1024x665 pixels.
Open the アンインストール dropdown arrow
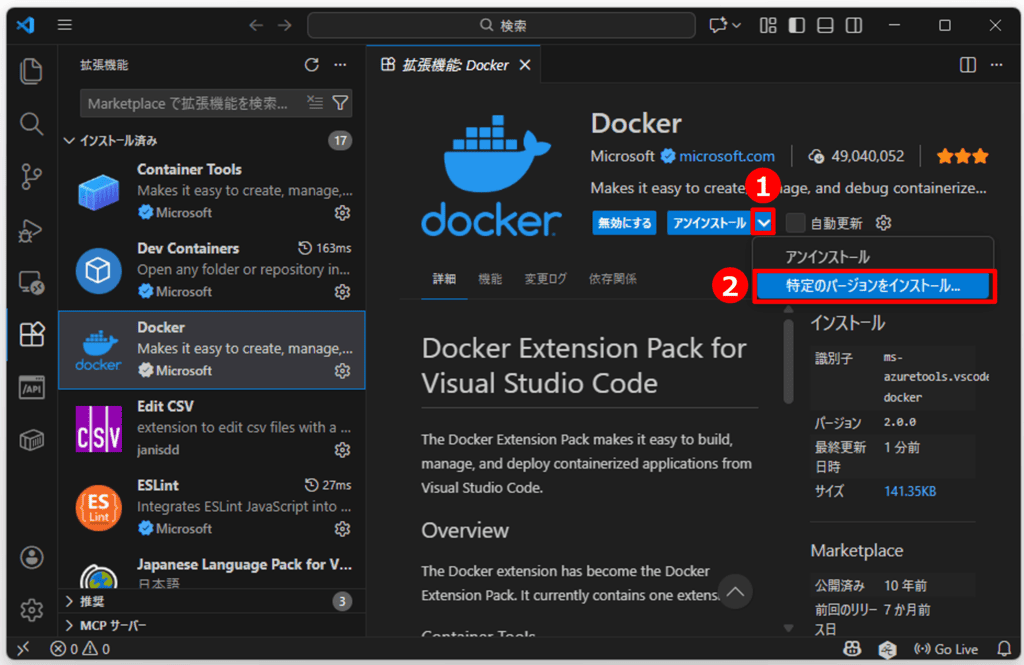pos(763,222)
